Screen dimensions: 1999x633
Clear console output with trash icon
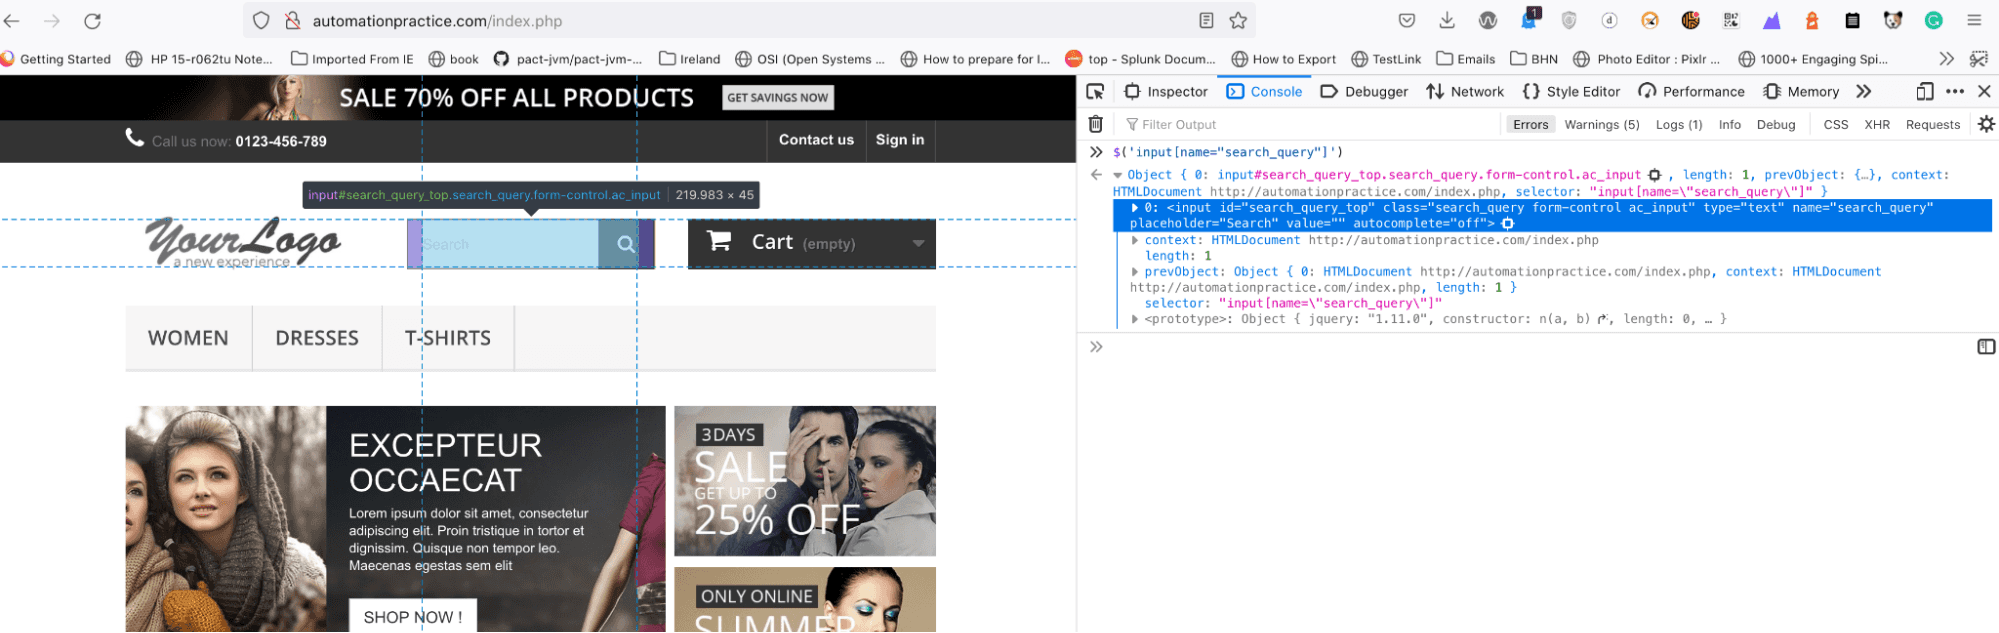point(1096,124)
